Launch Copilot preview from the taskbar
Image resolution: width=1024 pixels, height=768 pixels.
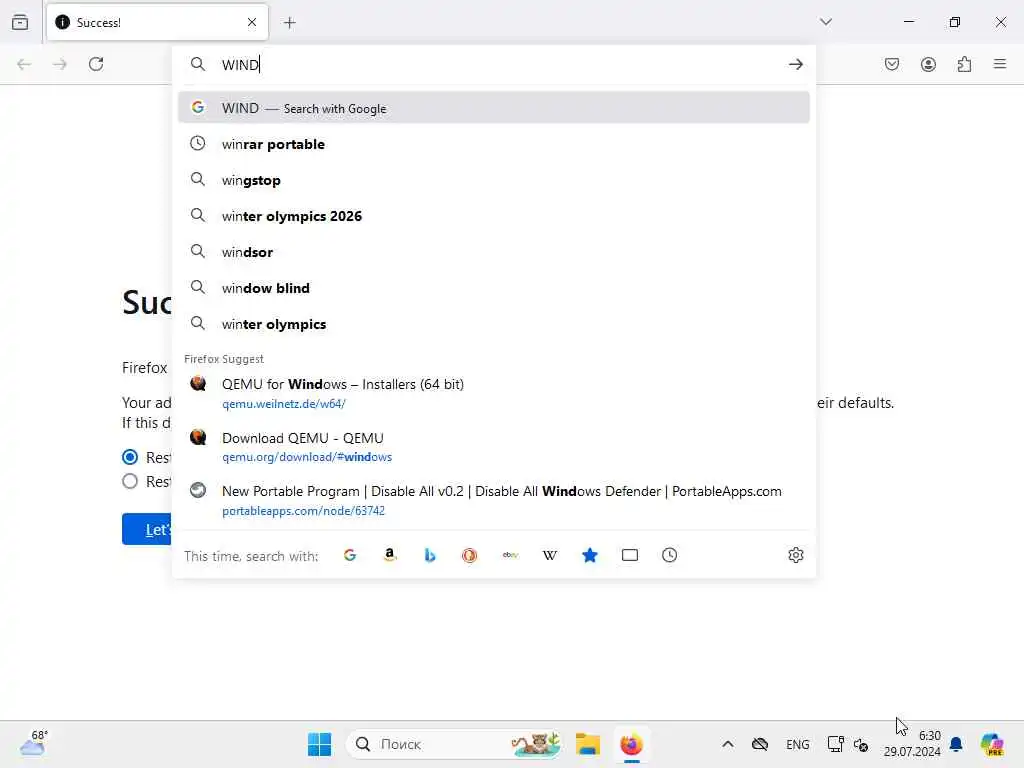[x=992, y=744]
